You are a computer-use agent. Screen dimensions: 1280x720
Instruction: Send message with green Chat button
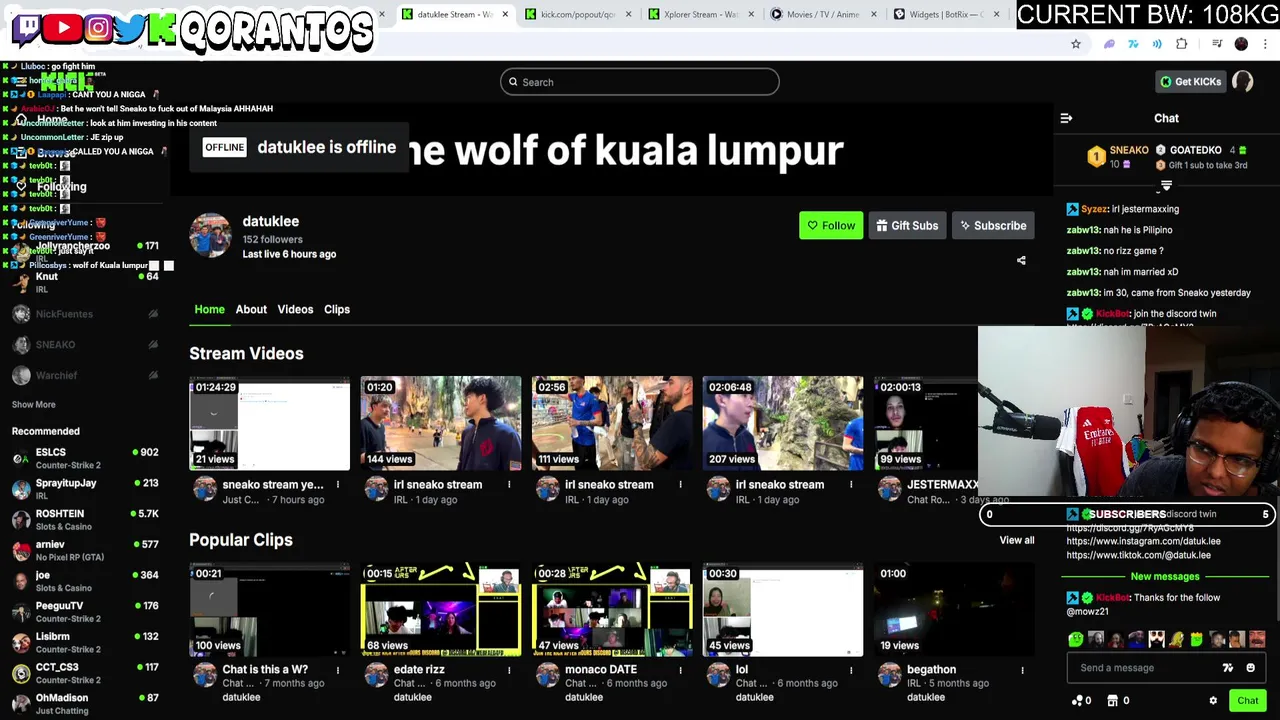[x=1247, y=701]
